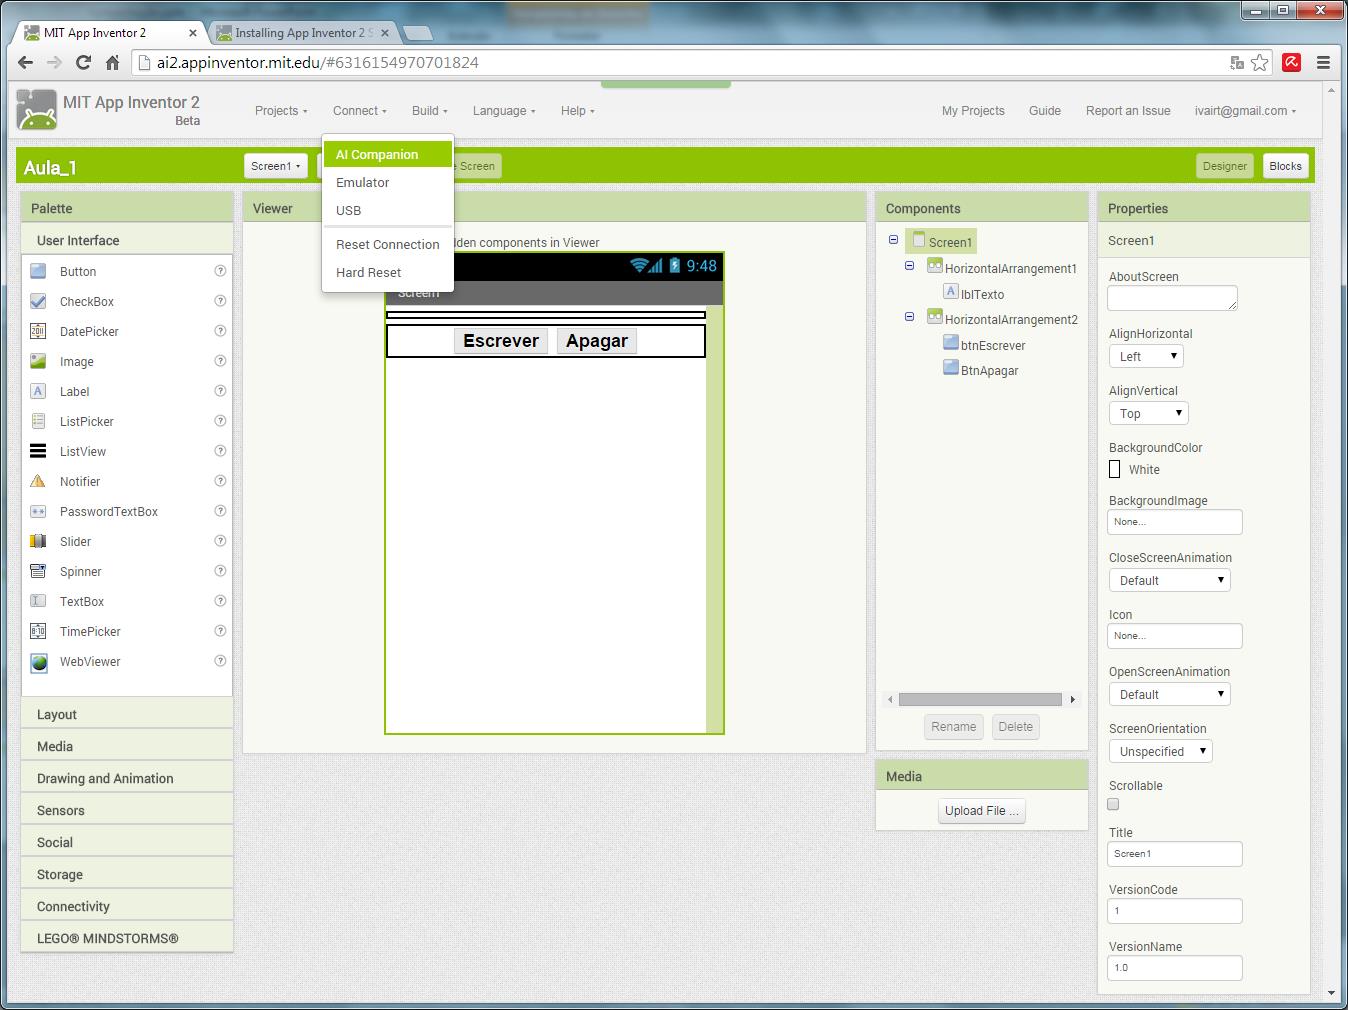Select the Image palette icon
This screenshot has height=1010, width=1348.
38,361
